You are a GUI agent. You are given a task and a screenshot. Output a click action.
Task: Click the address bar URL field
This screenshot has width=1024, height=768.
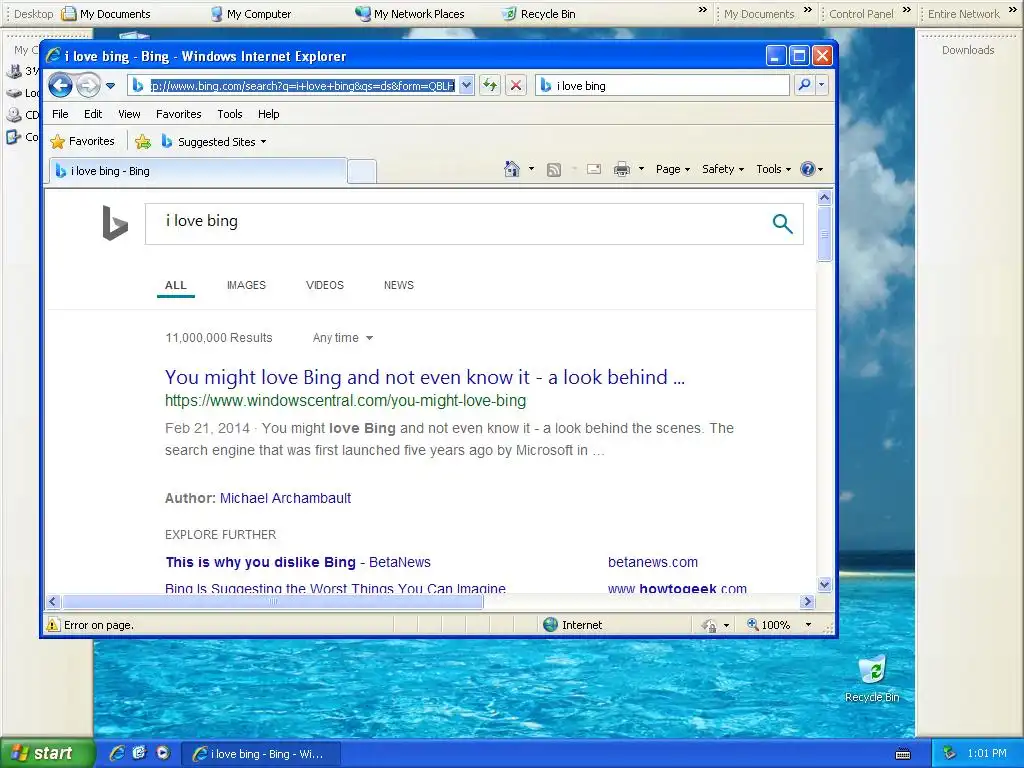click(302, 86)
